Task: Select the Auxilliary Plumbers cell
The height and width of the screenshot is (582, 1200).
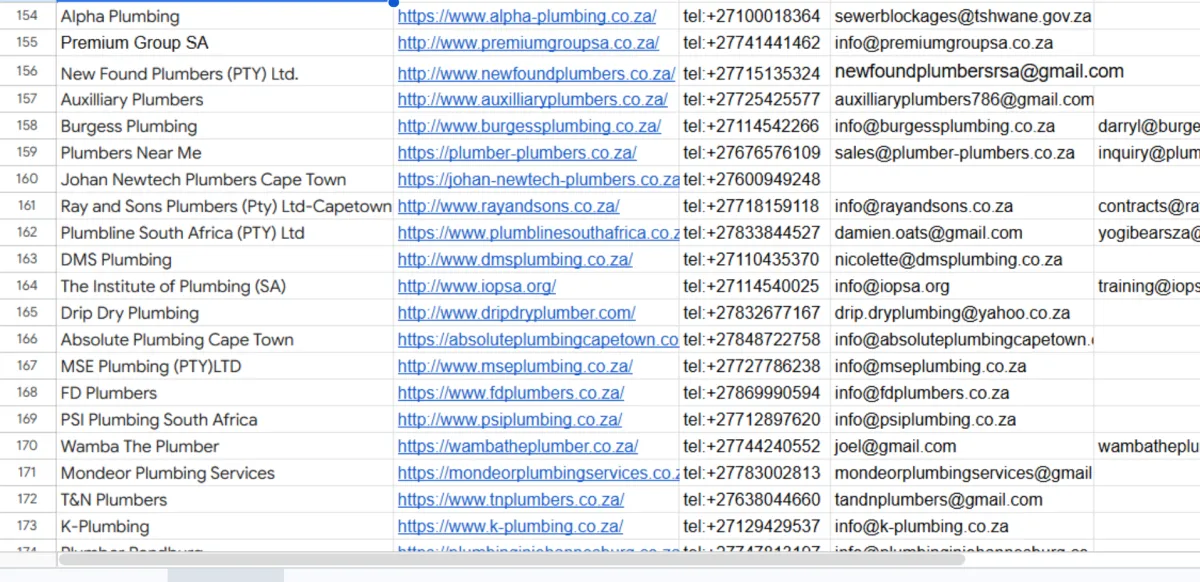Action: pos(225,100)
